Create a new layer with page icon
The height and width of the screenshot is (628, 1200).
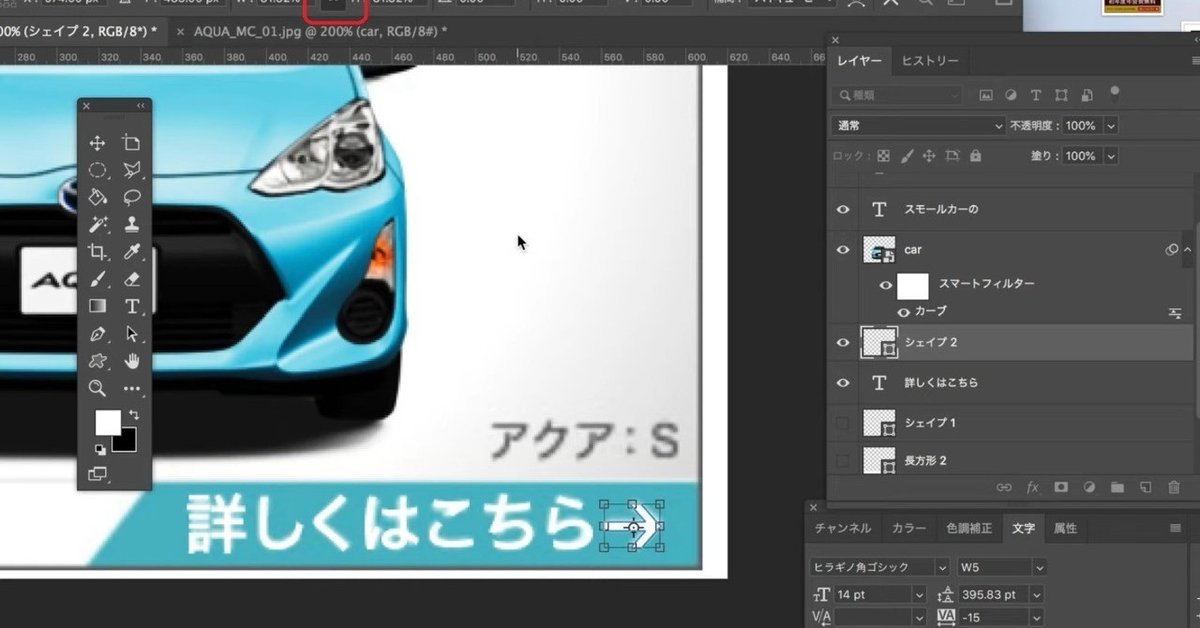pyautogui.click(x=1146, y=487)
